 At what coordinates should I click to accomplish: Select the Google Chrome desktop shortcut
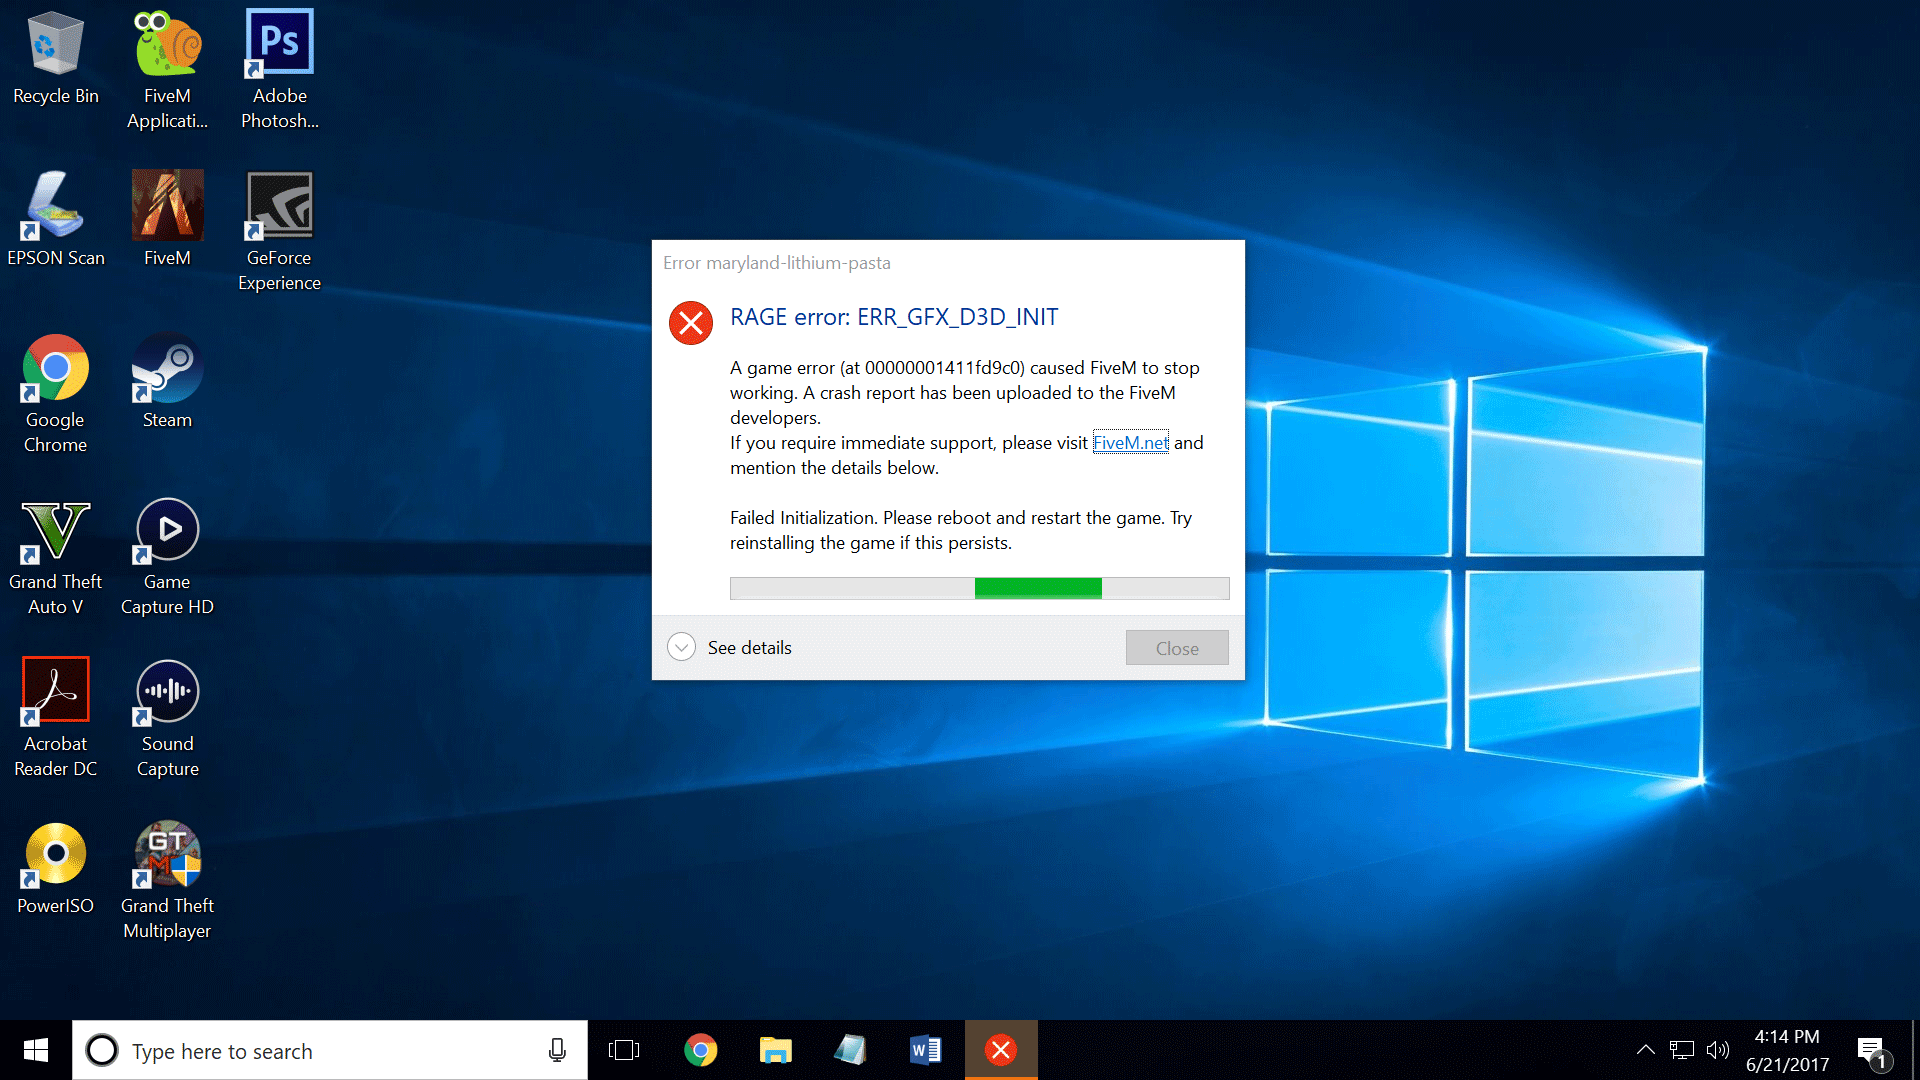point(56,394)
